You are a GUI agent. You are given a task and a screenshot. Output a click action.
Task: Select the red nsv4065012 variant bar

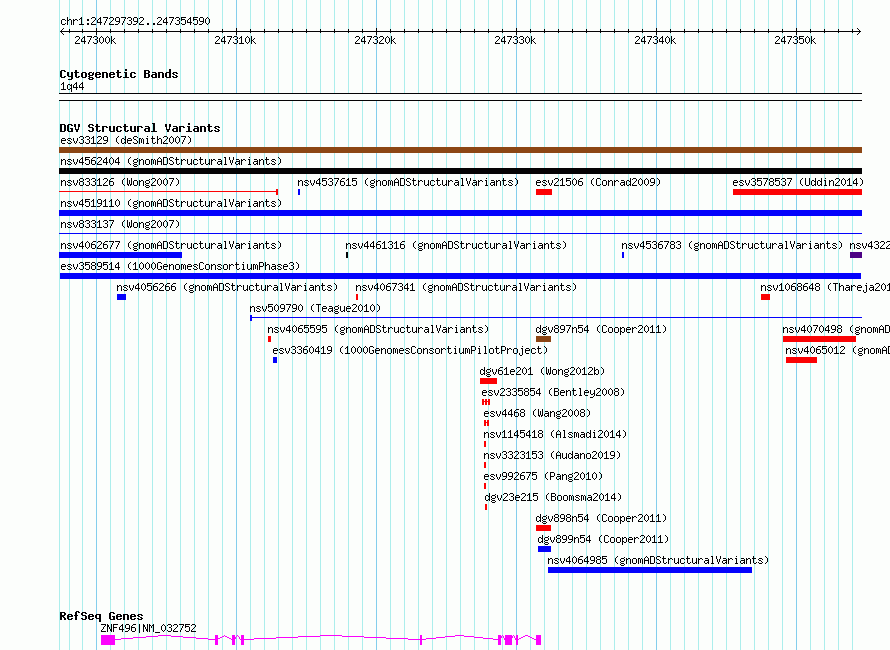801,360
